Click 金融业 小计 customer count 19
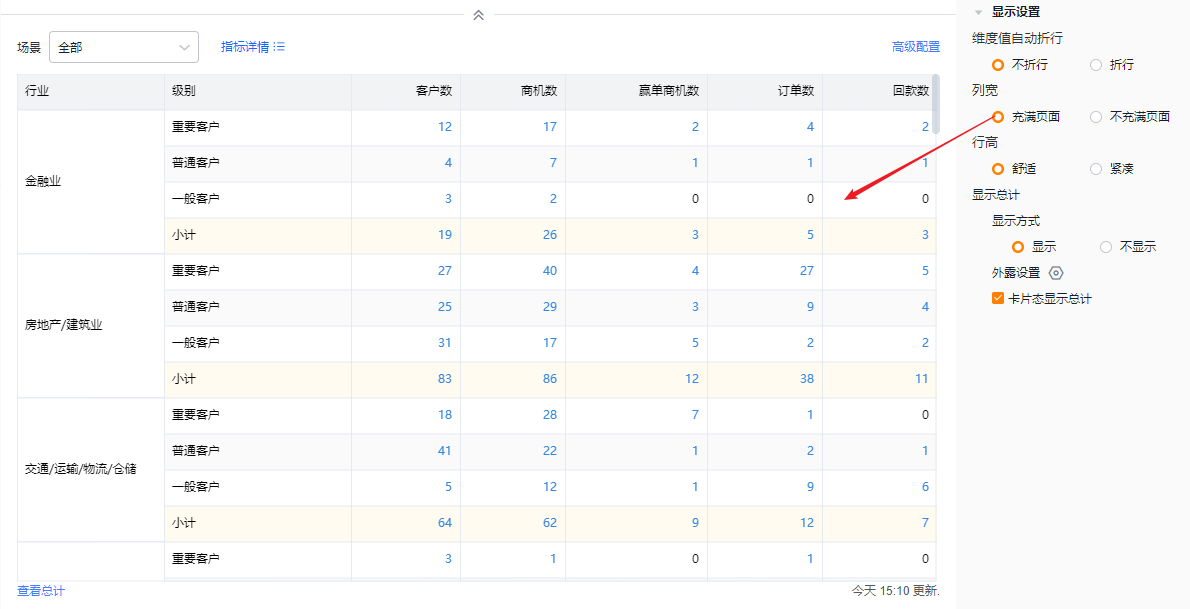The height and width of the screenshot is (609, 1190). pos(445,235)
